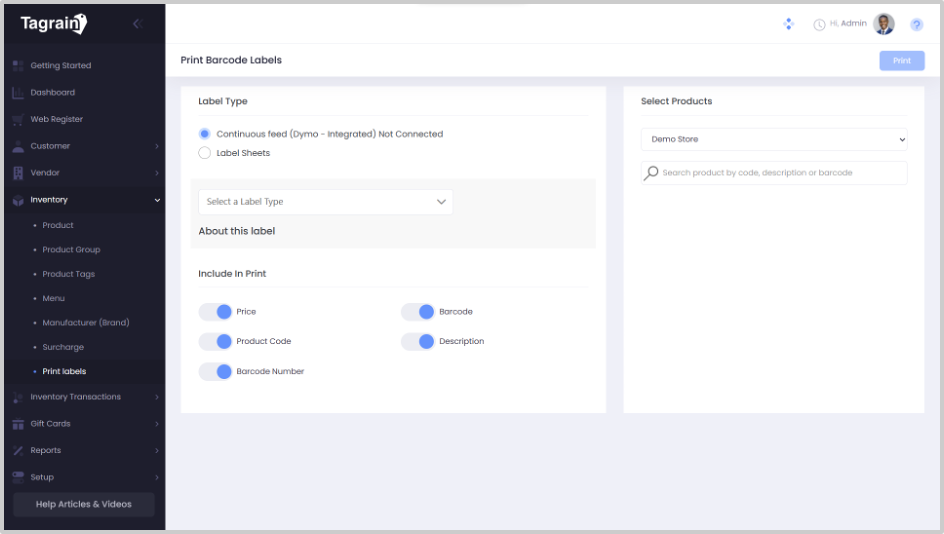Click the Gift Cards icon in sidebar

click(x=18, y=424)
